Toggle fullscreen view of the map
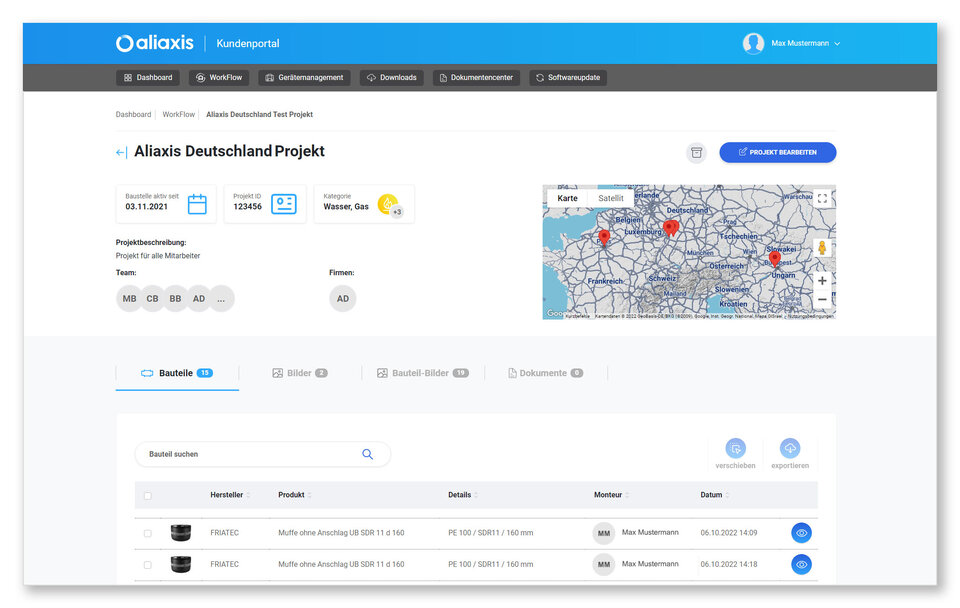Viewport: 960px width, 608px height. 822,198
